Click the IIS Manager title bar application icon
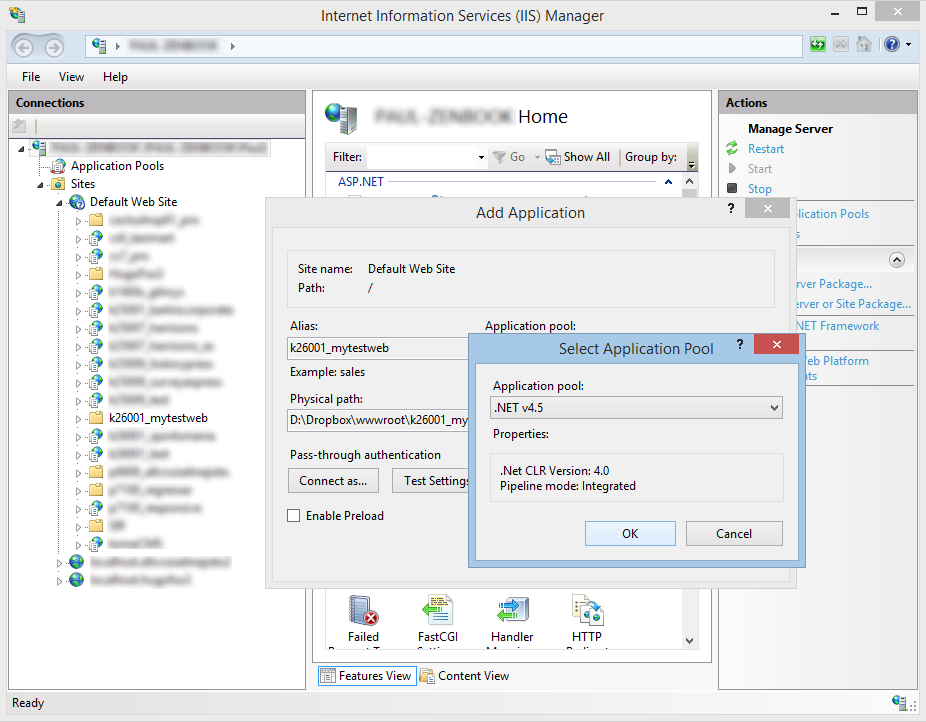The height and width of the screenshot is (722, 926). (17, 15)
